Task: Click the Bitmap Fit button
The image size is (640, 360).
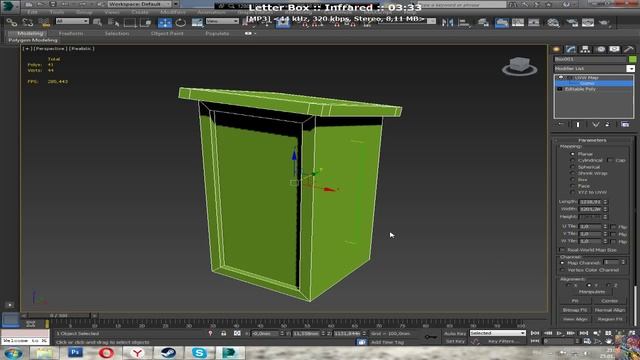Action: pyautogui.click(x=575, y=310)
